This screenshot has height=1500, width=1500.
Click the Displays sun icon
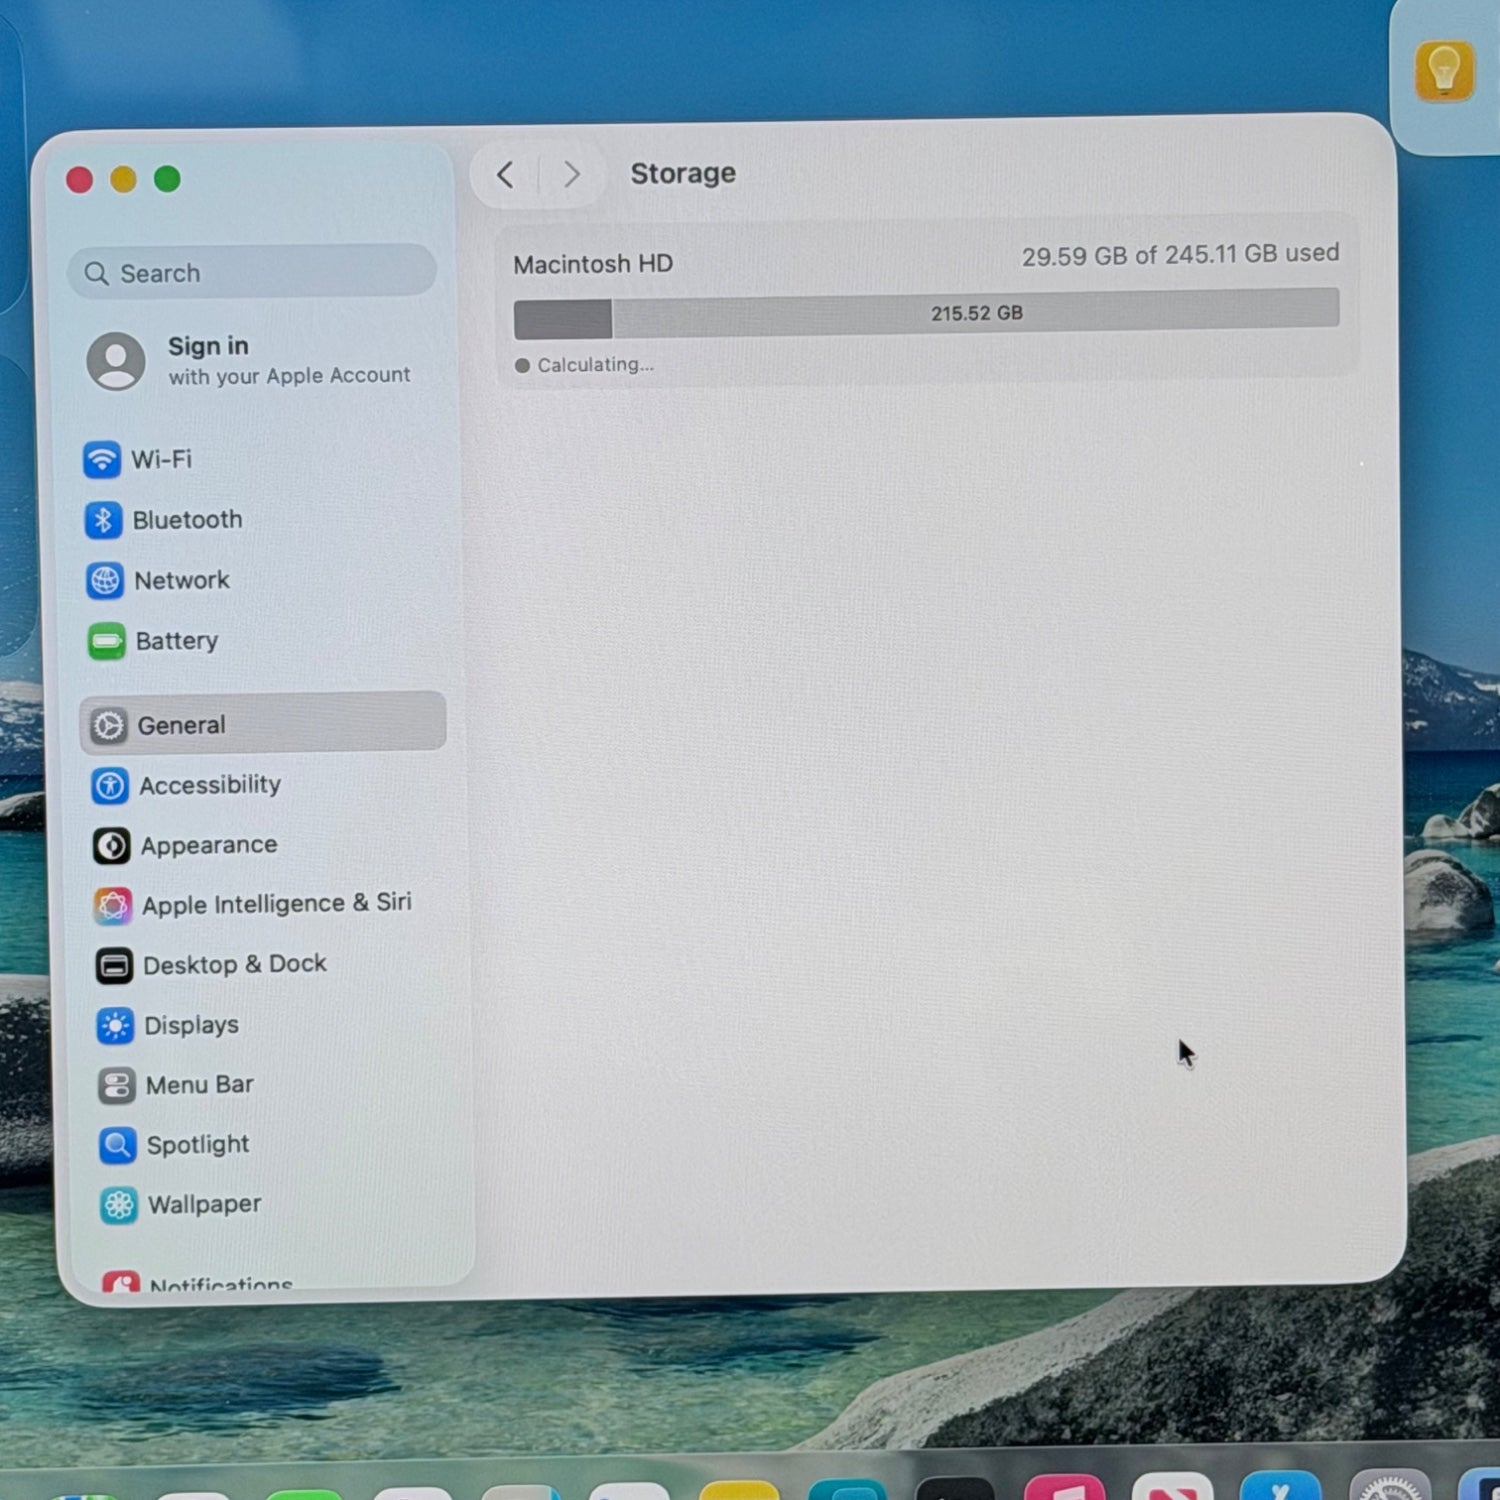[x=116, y=1026]
